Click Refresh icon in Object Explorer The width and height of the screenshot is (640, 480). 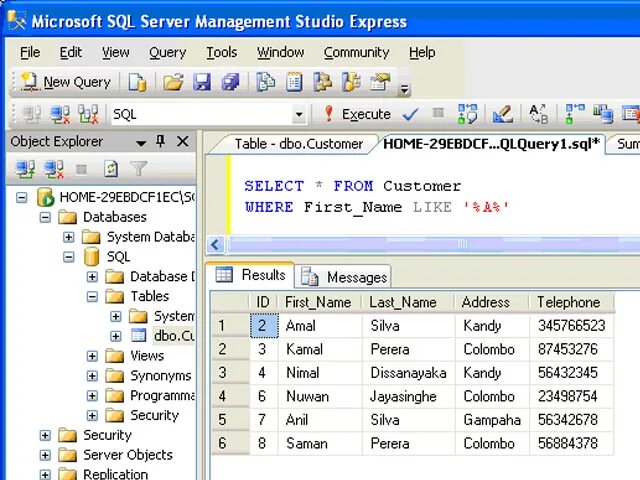tap(111, 169)
